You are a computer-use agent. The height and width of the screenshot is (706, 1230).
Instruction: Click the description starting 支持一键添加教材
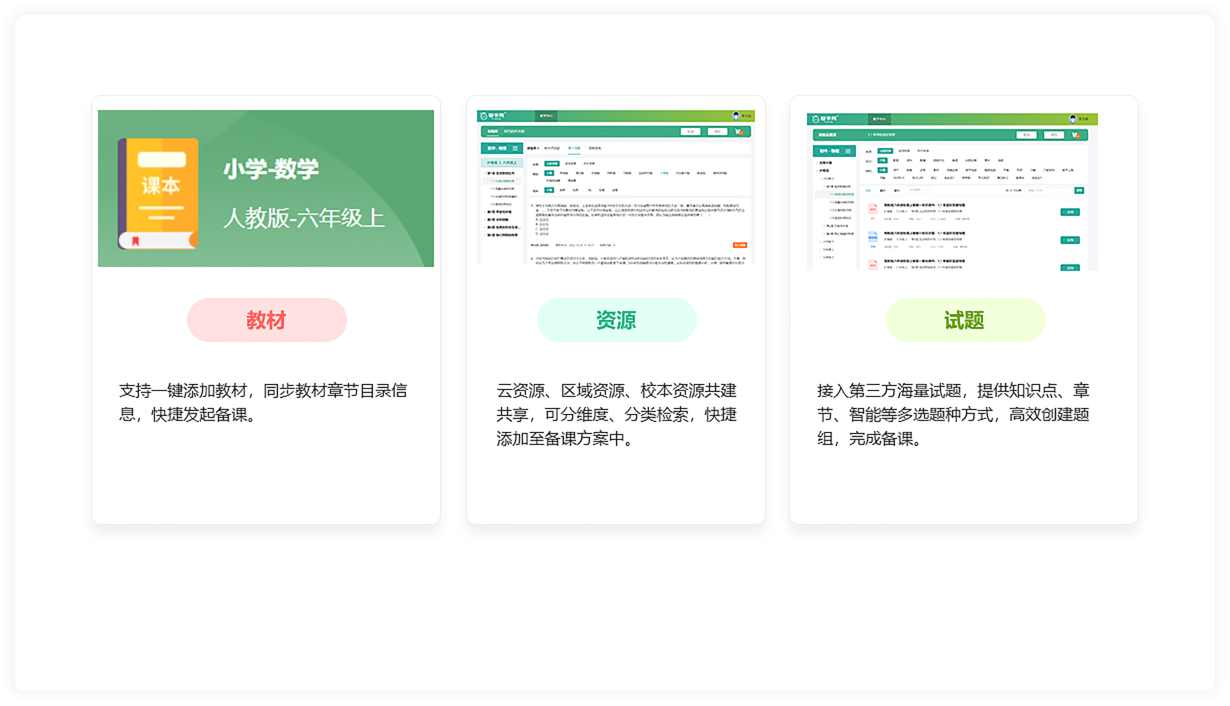(263, 402)
